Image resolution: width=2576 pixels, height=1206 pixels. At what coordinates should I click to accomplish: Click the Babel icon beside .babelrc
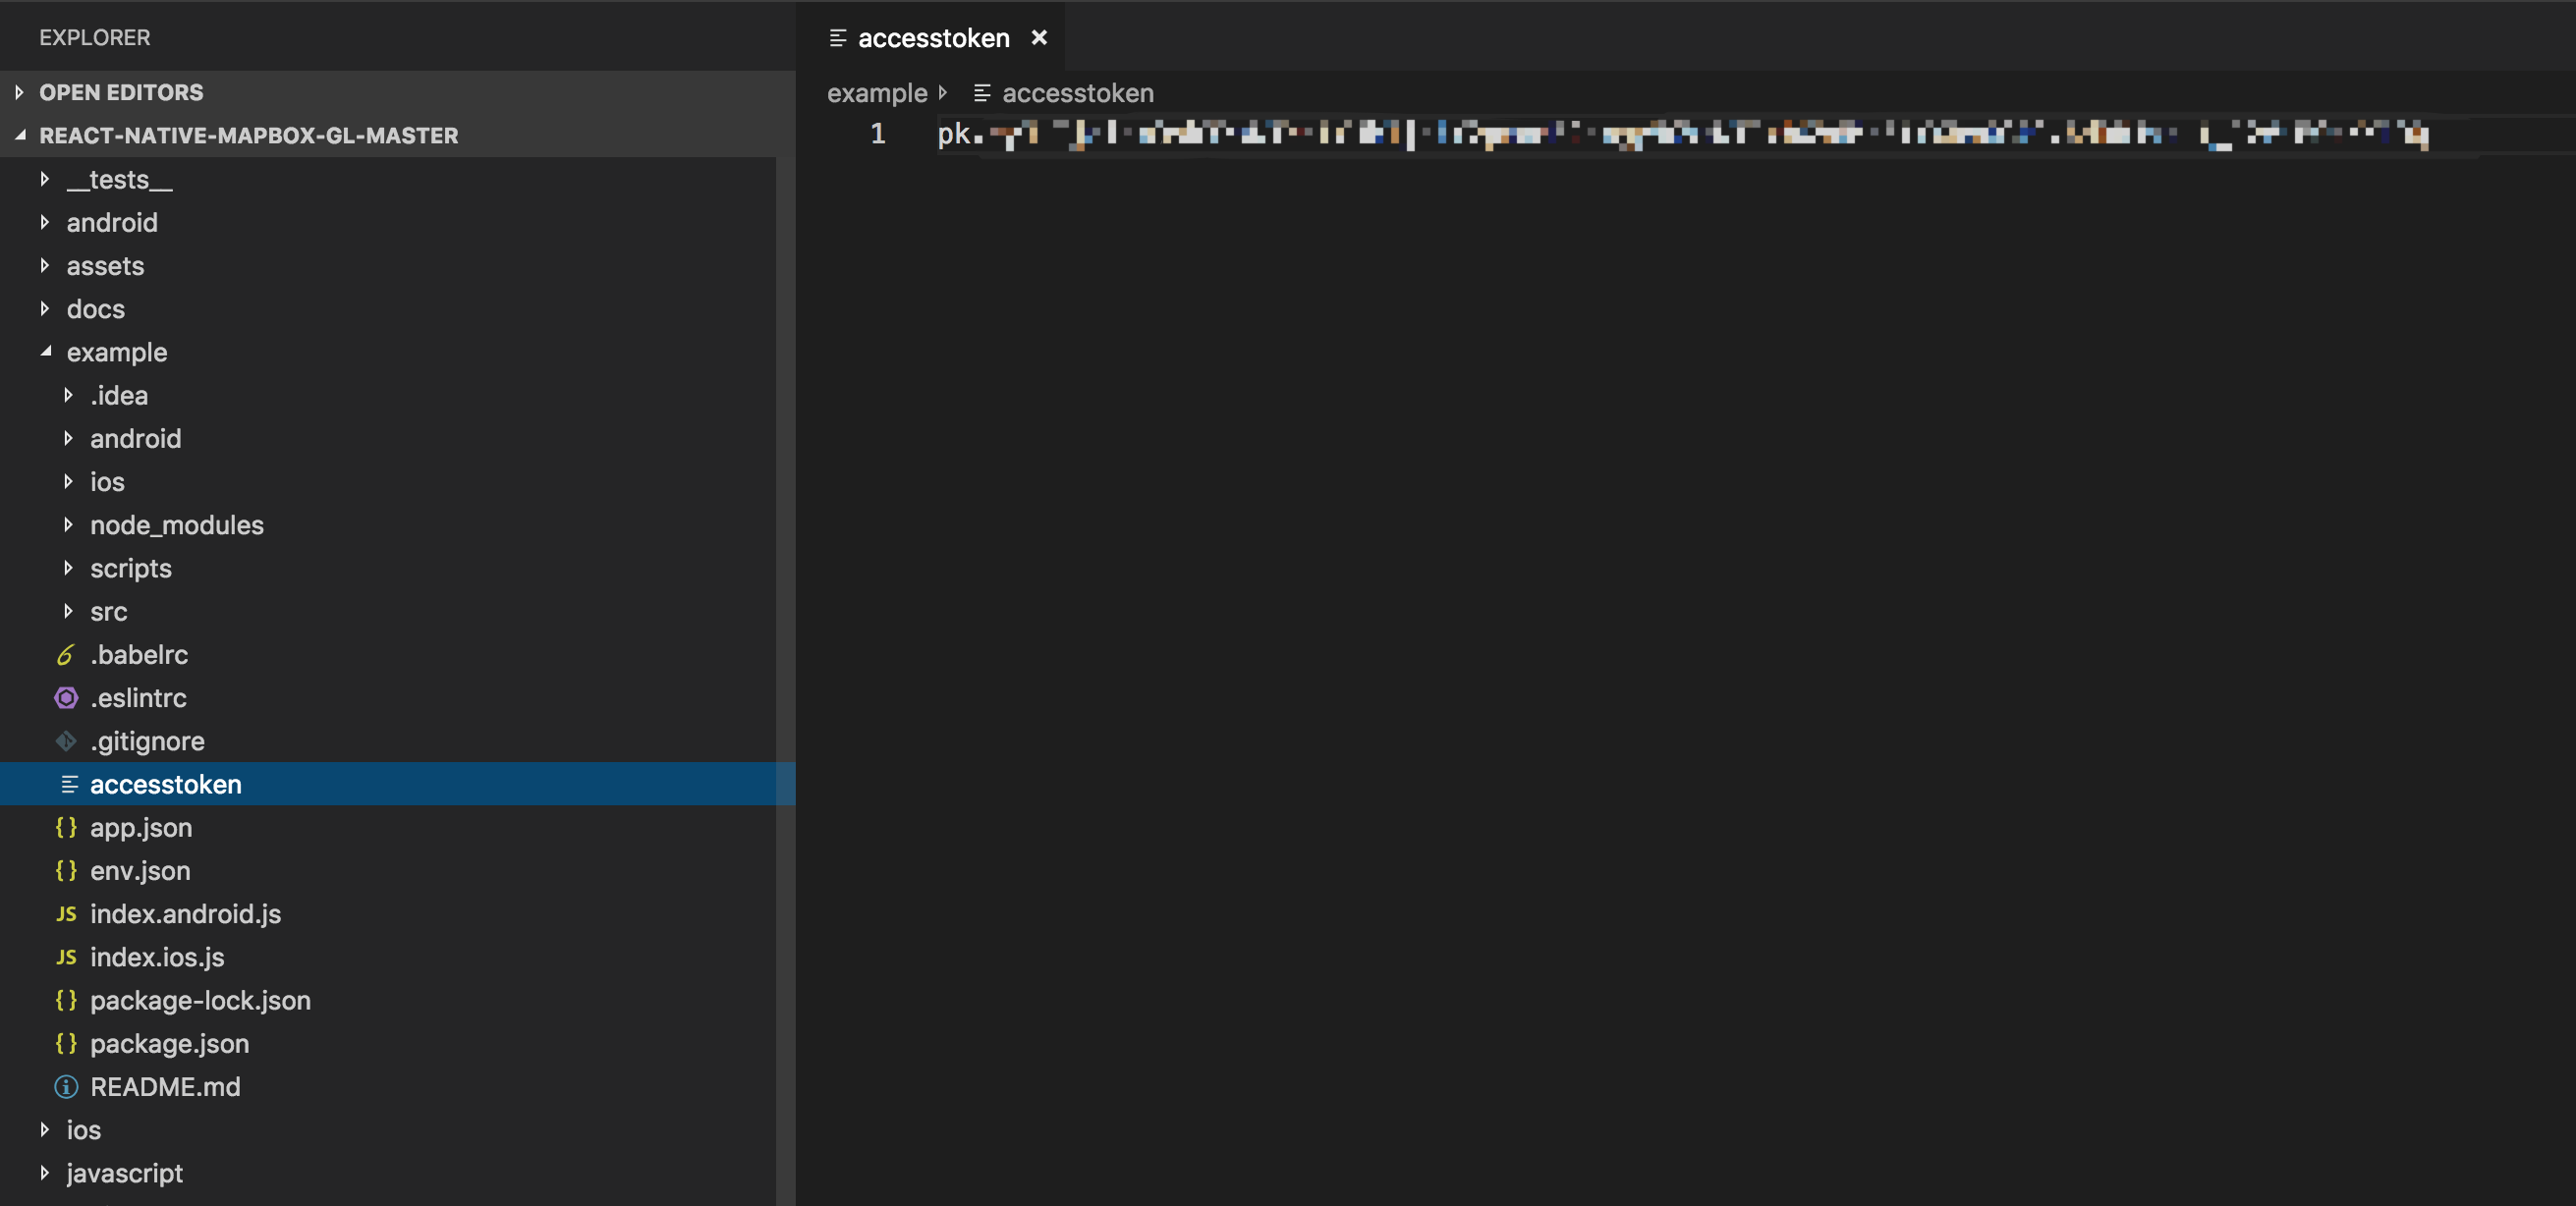coord(65,655)
